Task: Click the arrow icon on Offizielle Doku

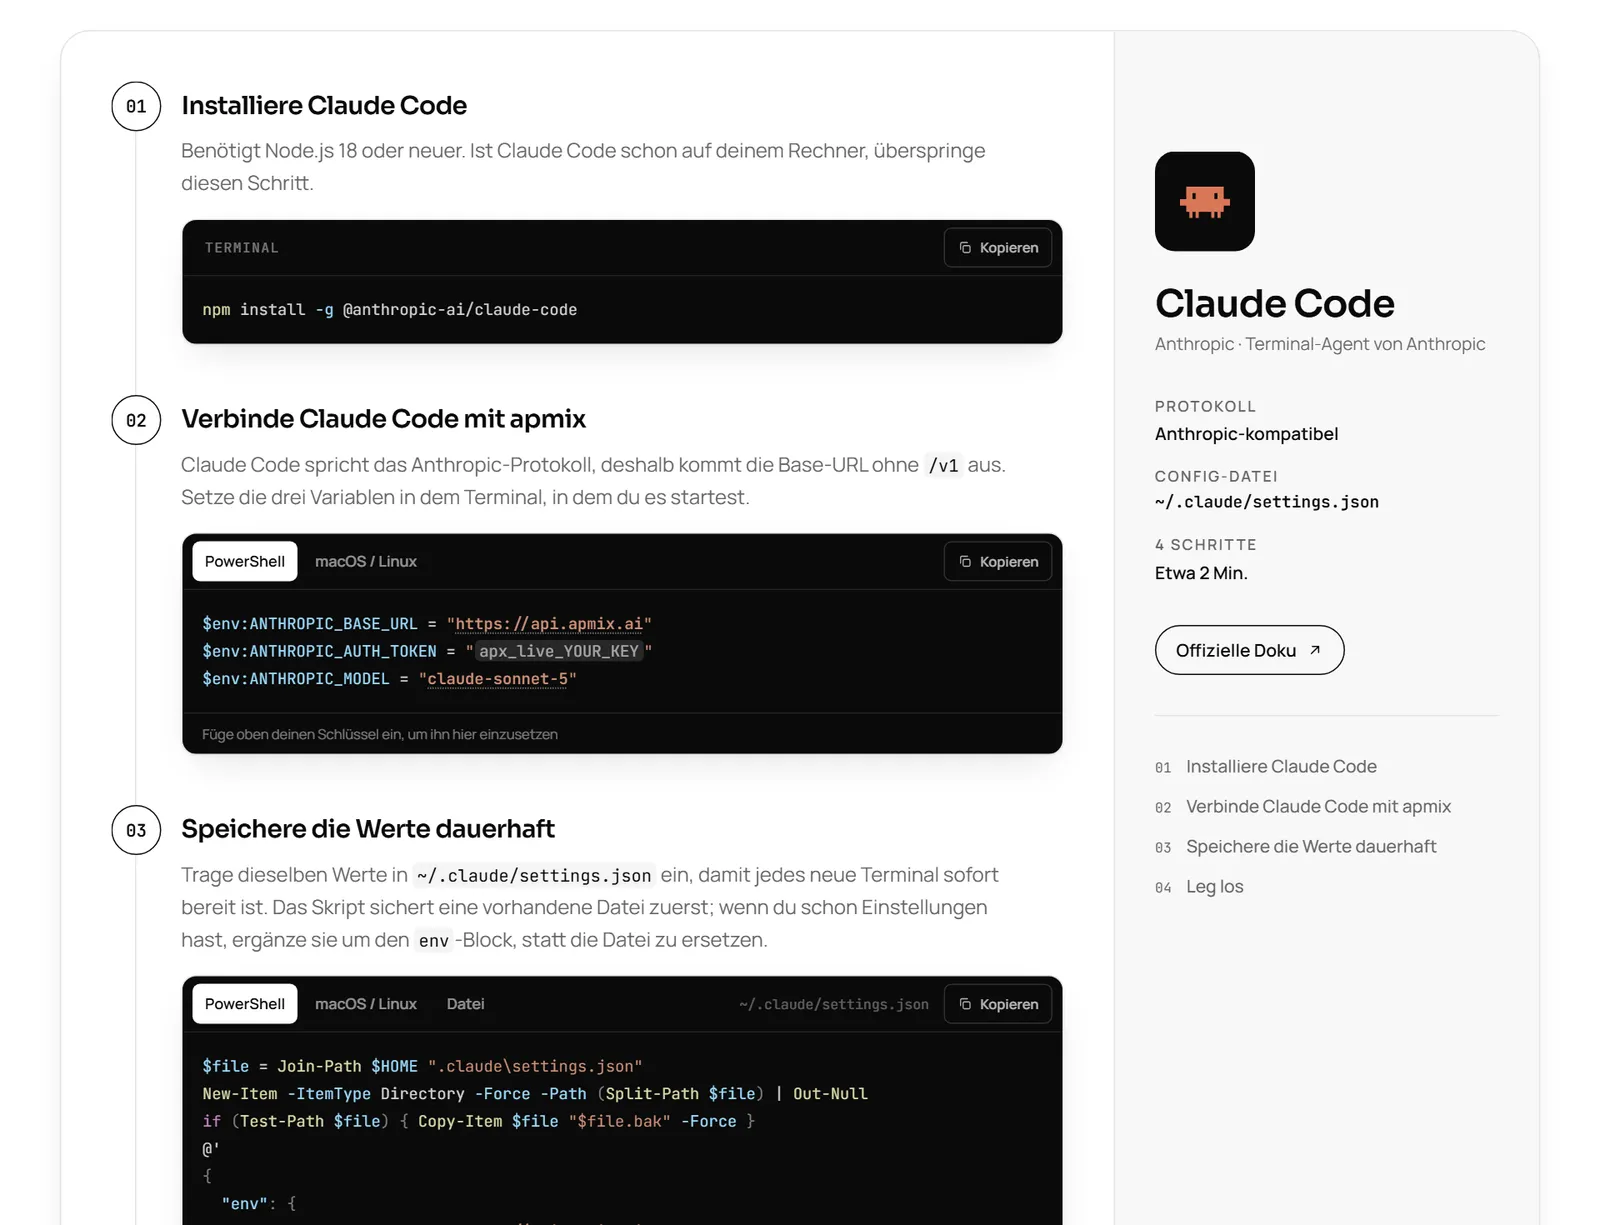Action: pos(1315,650)
